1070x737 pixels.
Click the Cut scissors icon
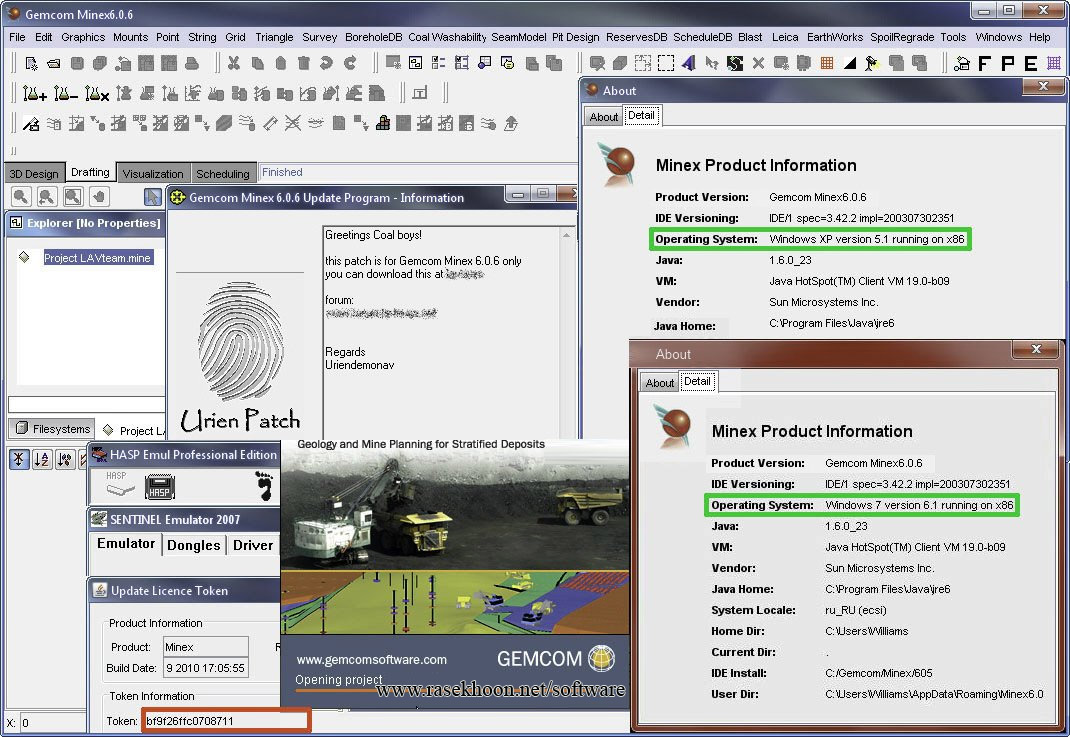tap(234, 63)
